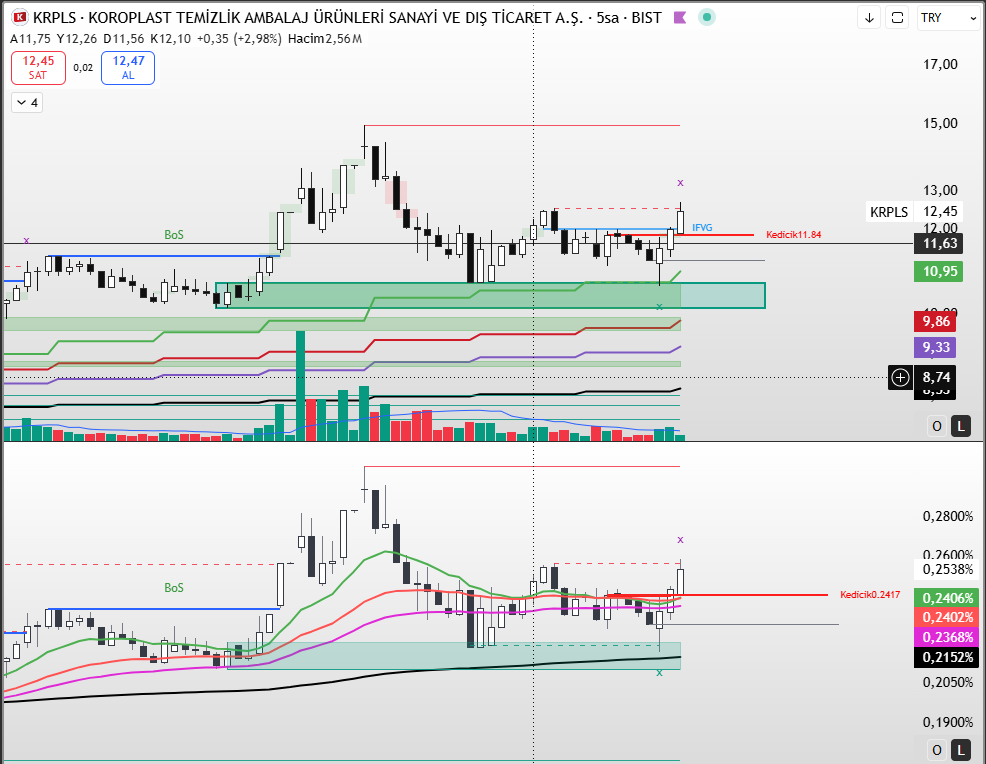
Task: Click the +0,35 (+2,98%) change value
Action: pos(239,39)
